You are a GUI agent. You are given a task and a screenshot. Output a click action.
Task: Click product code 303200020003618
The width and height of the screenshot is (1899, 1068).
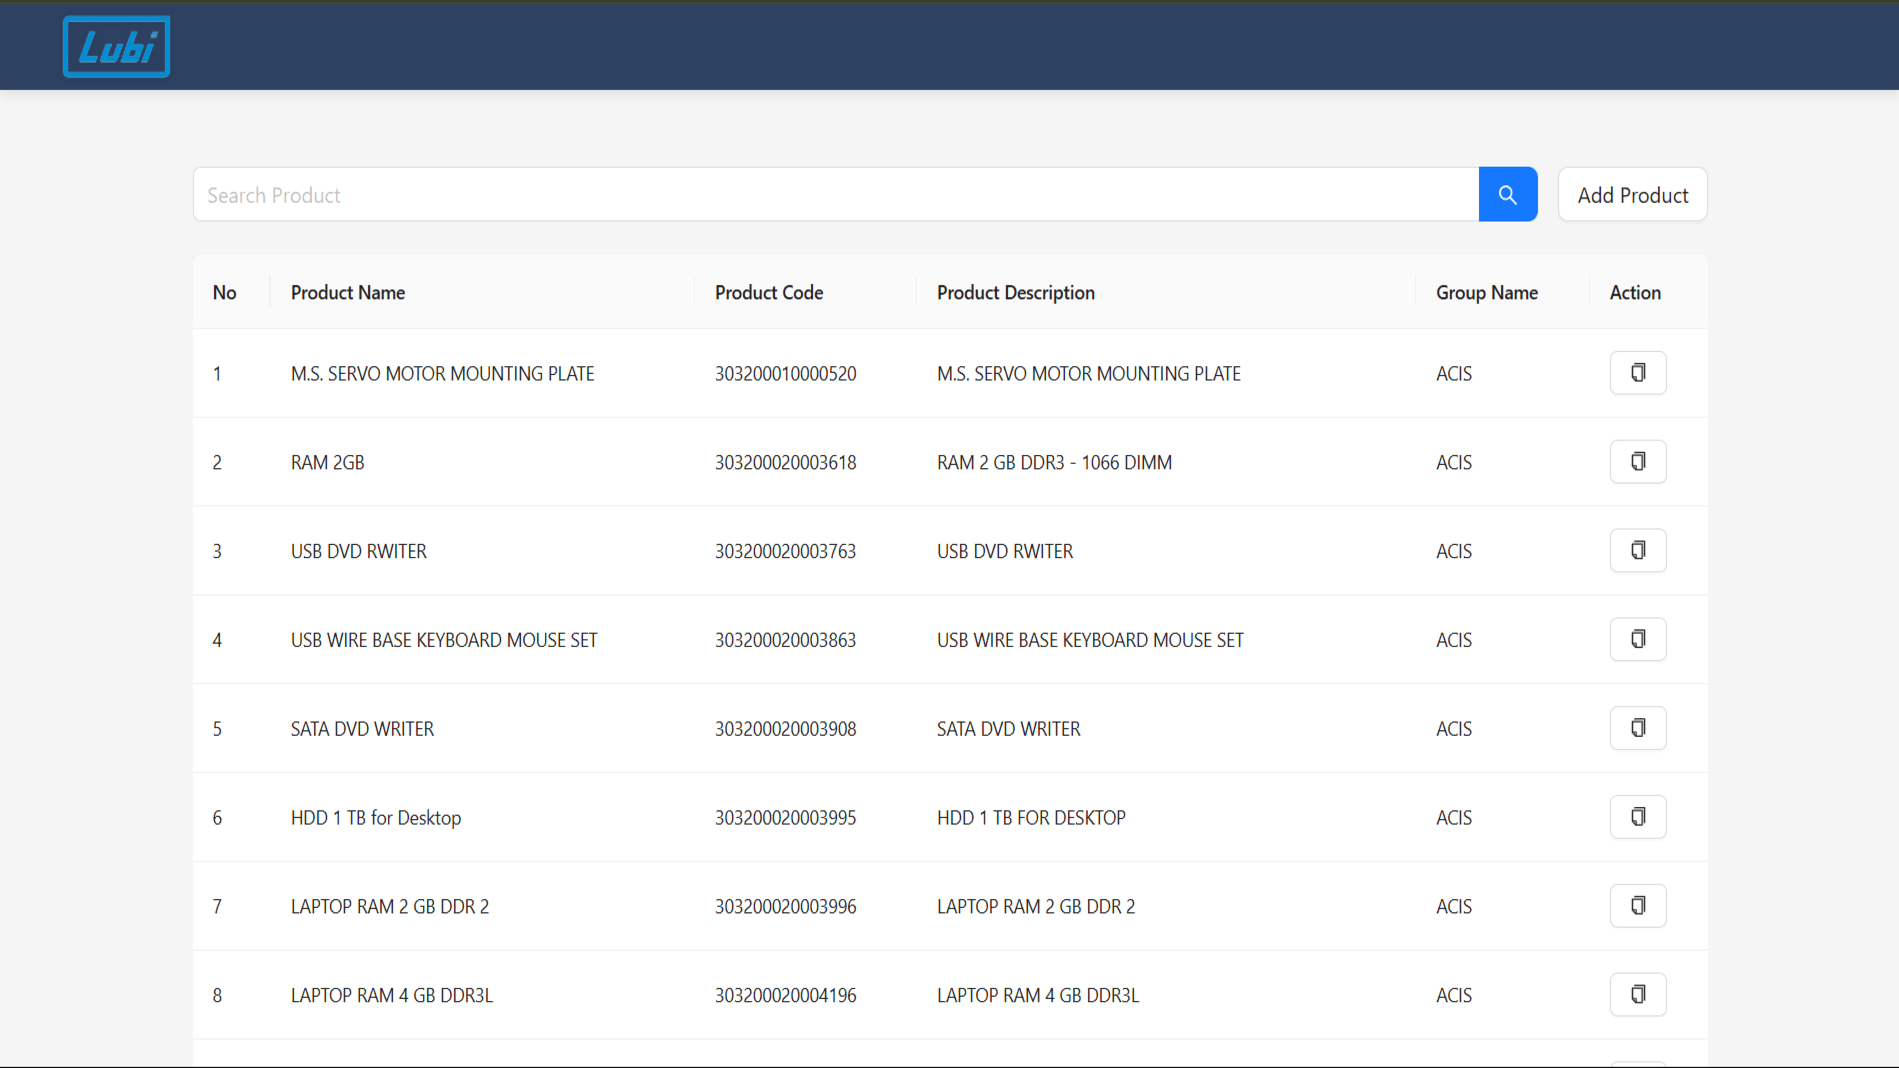pos(785,463)
